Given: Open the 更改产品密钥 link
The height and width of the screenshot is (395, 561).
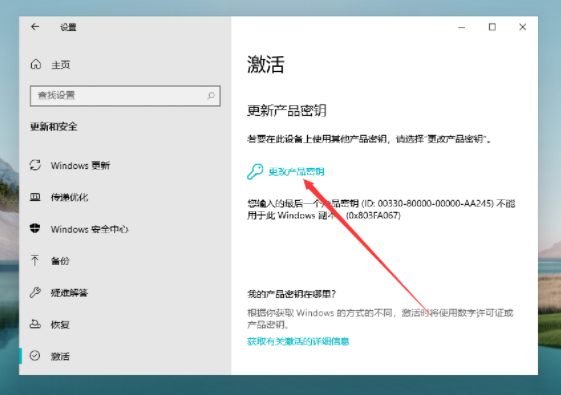Looking at the screenshot, I should (x=296, y=172).
